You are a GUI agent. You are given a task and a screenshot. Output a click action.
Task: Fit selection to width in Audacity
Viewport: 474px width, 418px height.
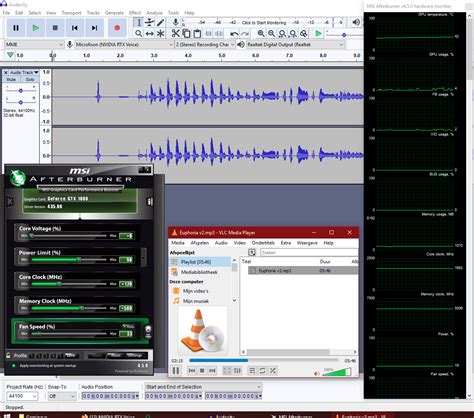(282, 33)
